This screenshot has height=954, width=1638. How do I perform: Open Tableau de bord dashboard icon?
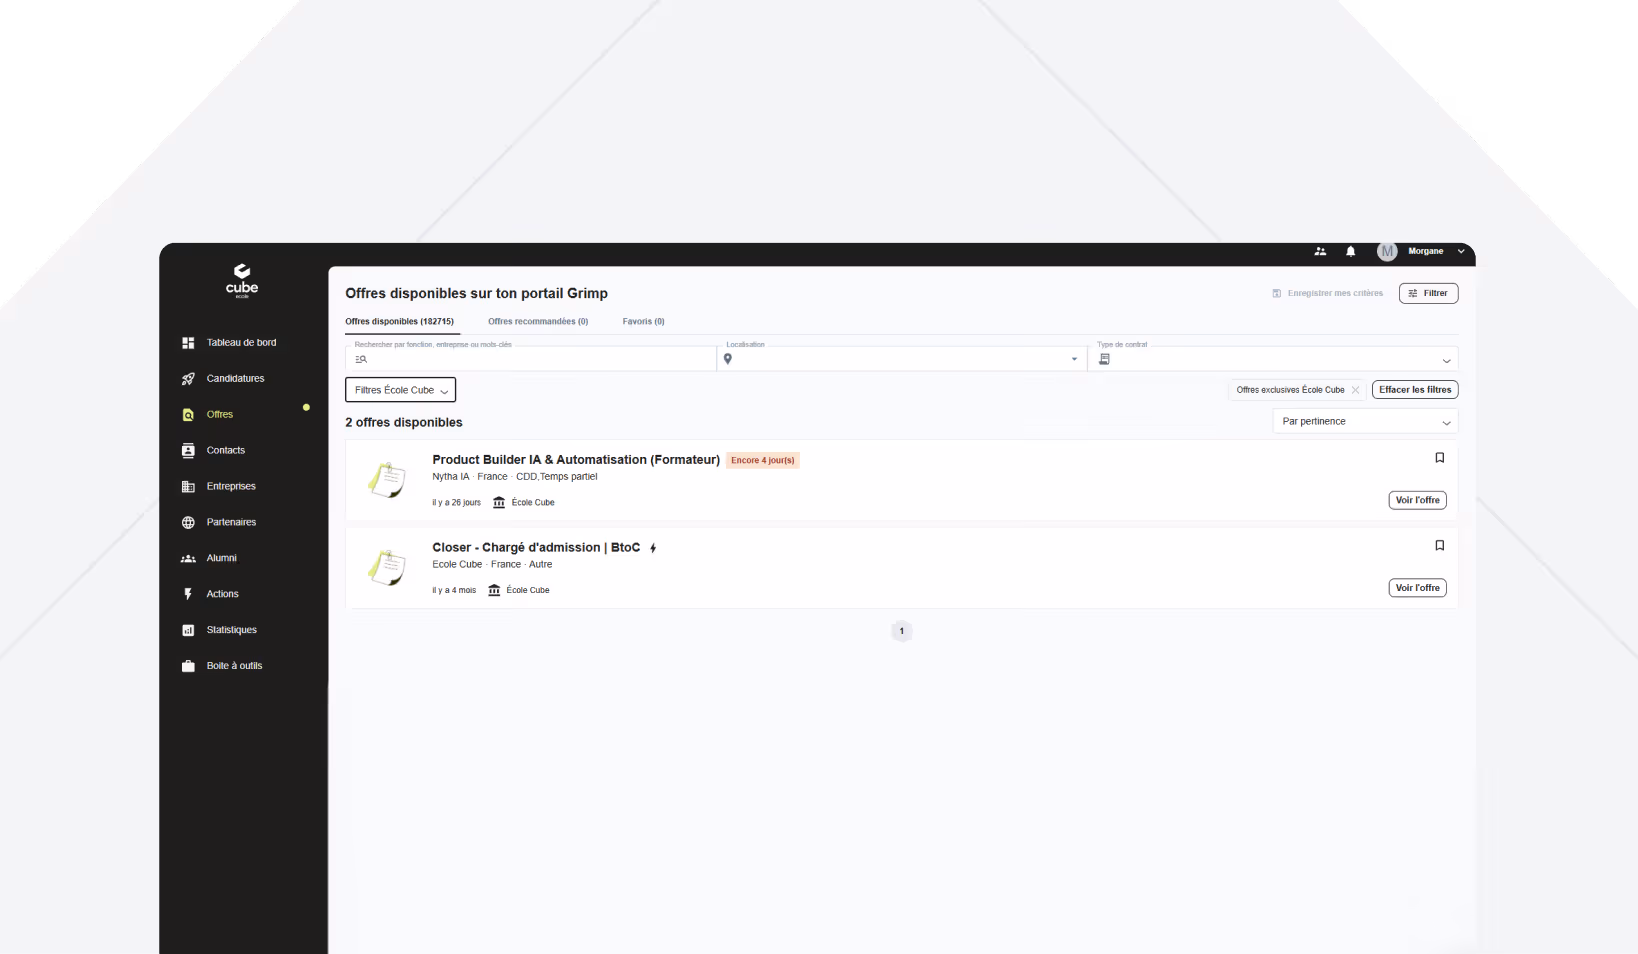point(188,343)
